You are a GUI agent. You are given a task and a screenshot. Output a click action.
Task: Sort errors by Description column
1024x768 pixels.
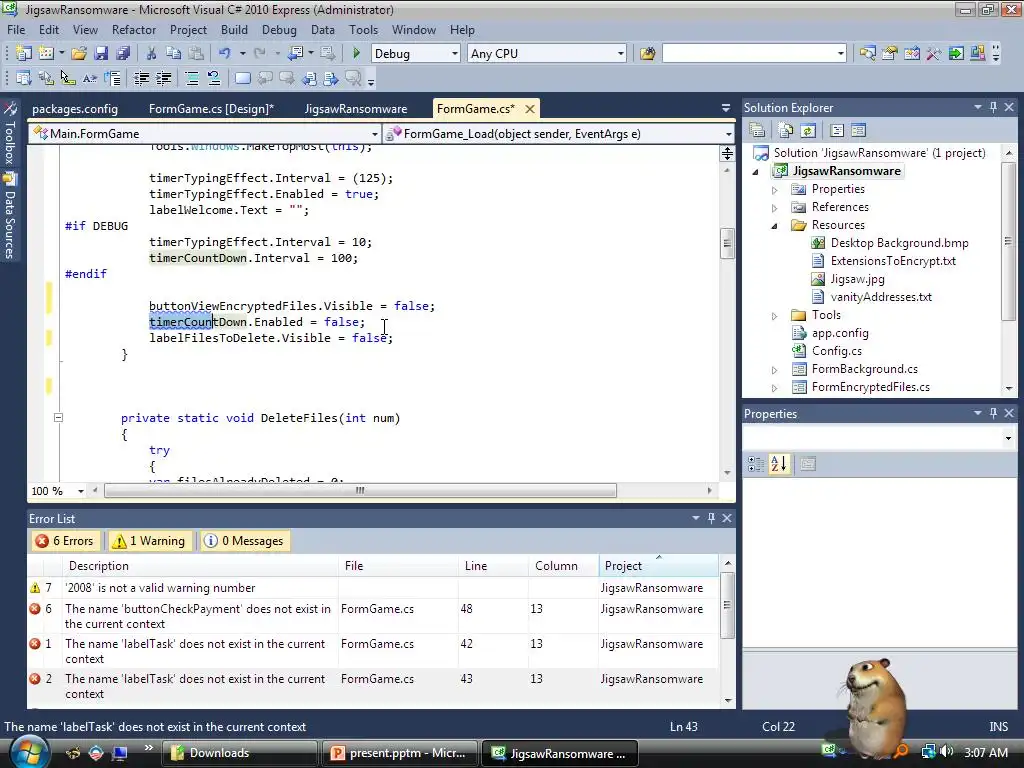[201, 566]
